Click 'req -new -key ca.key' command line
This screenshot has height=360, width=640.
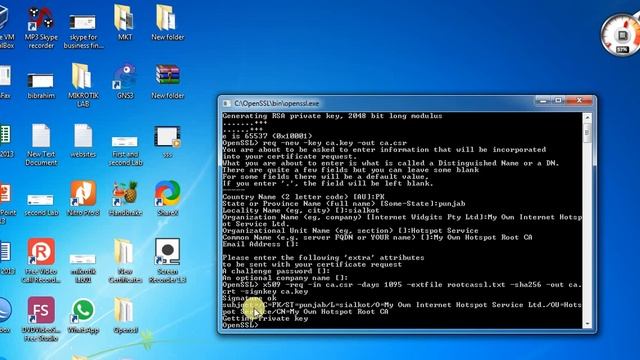(x=315, y=143)
